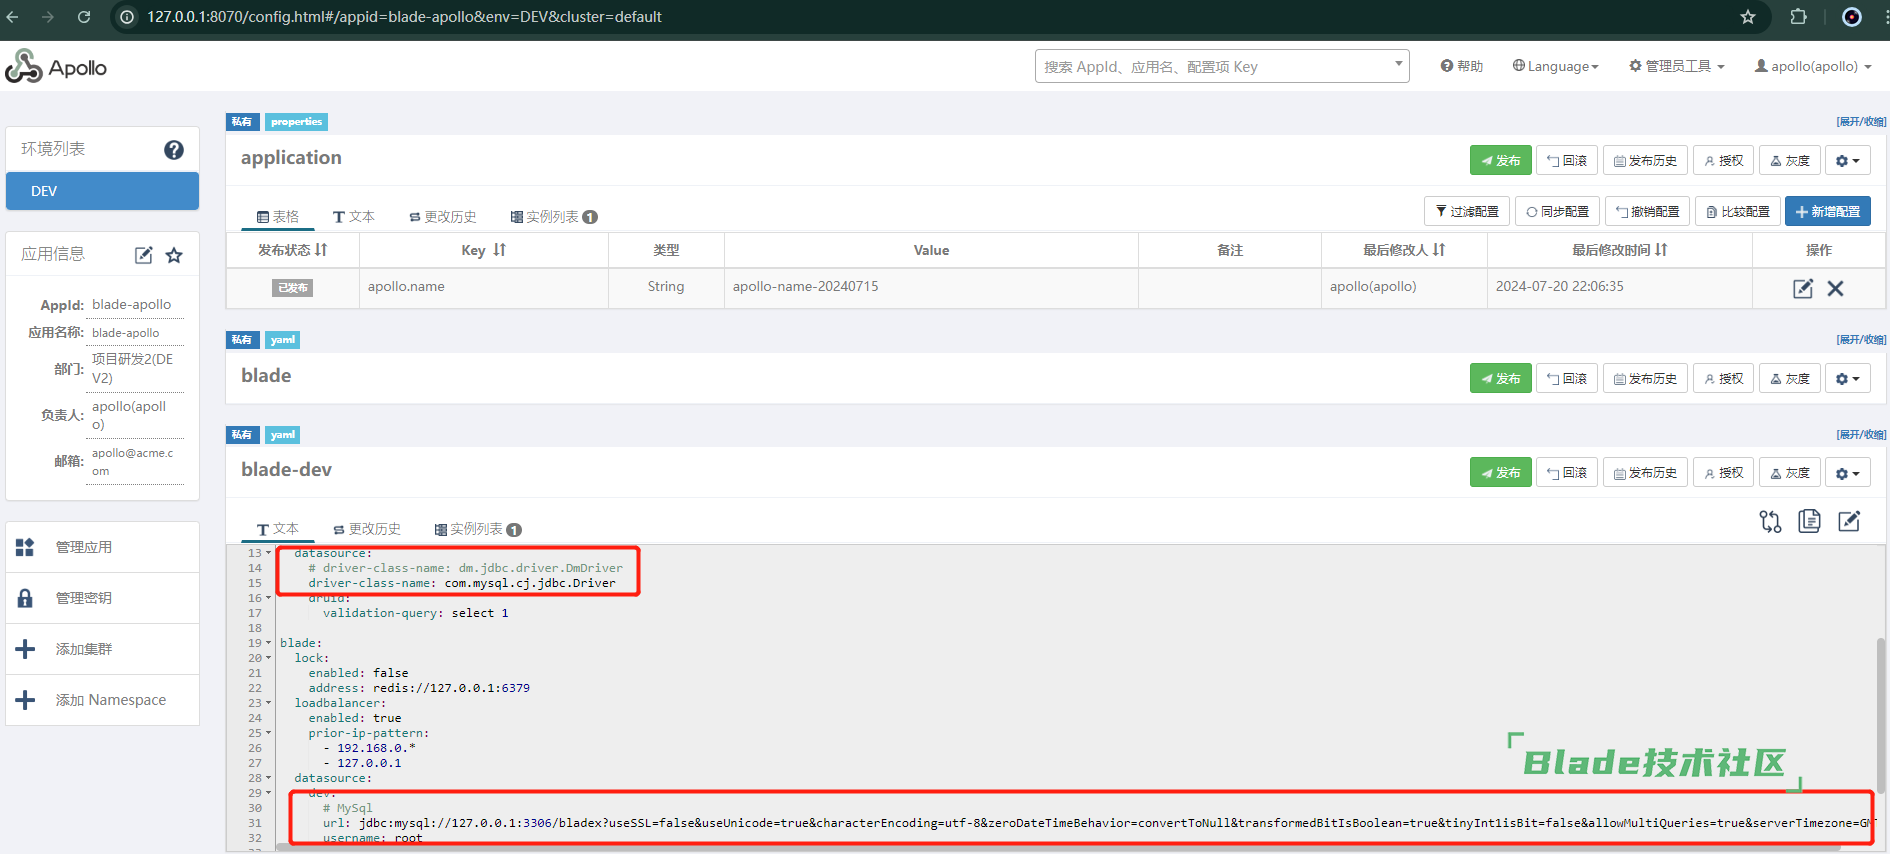1890x854 pixels.
Task: Select DEV environment
Action: [x=102, y=191]
